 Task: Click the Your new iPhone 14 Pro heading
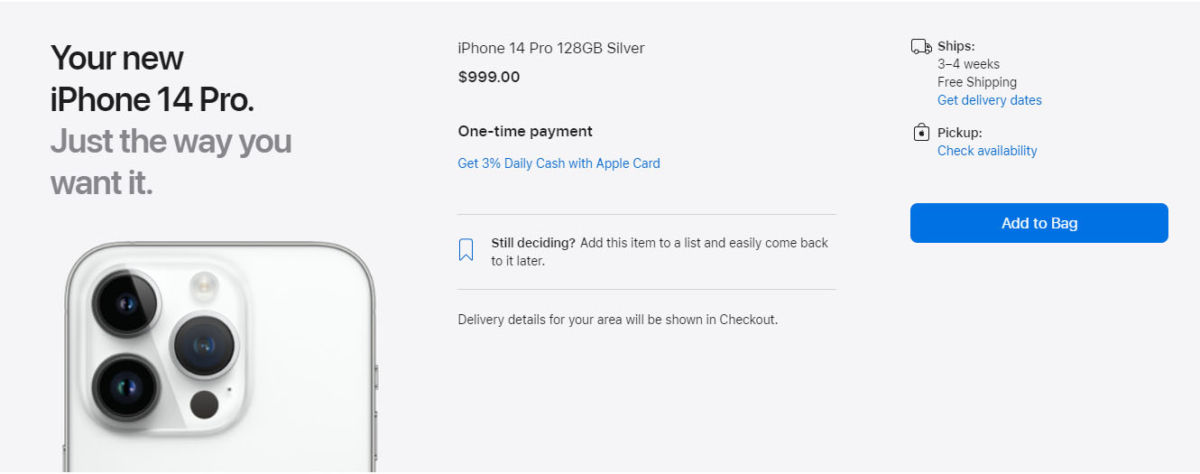pos(152,78)
